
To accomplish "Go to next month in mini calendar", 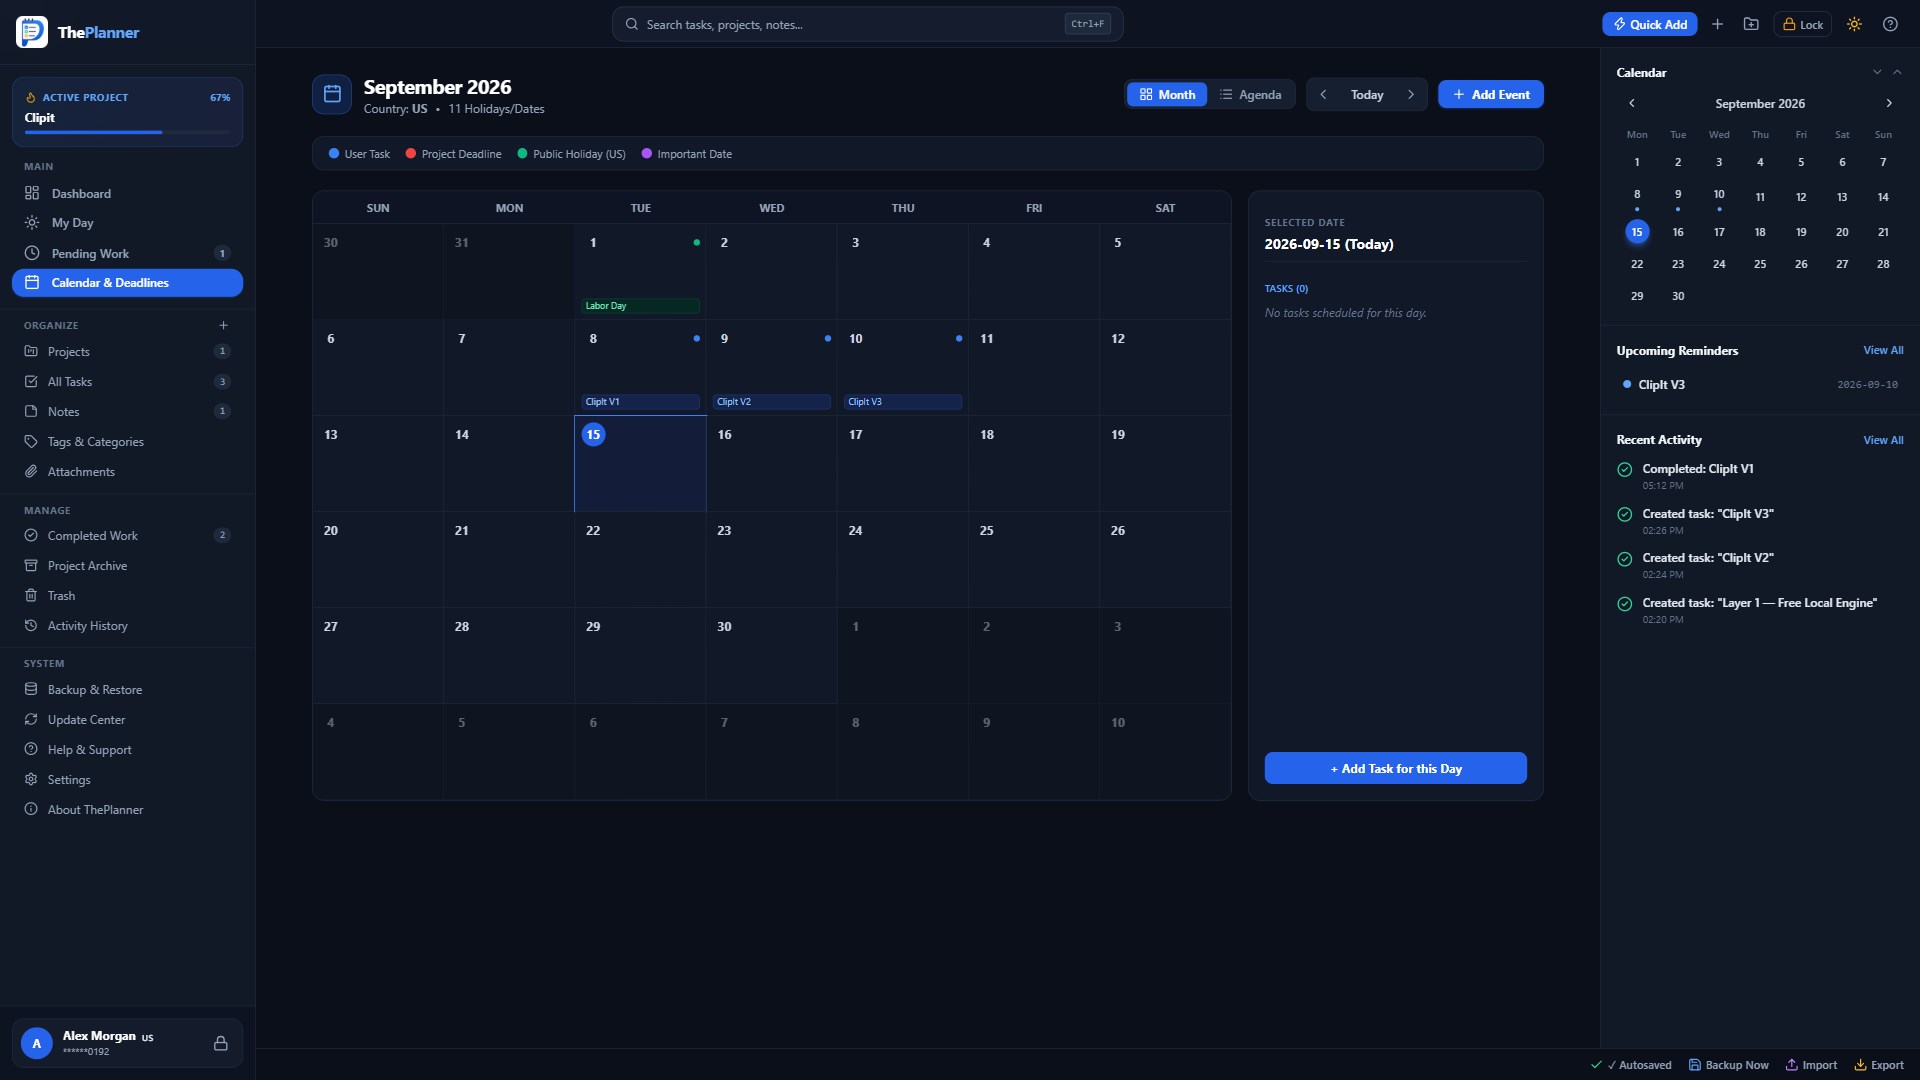I will pyautogui.click(x=1889, y=103).
